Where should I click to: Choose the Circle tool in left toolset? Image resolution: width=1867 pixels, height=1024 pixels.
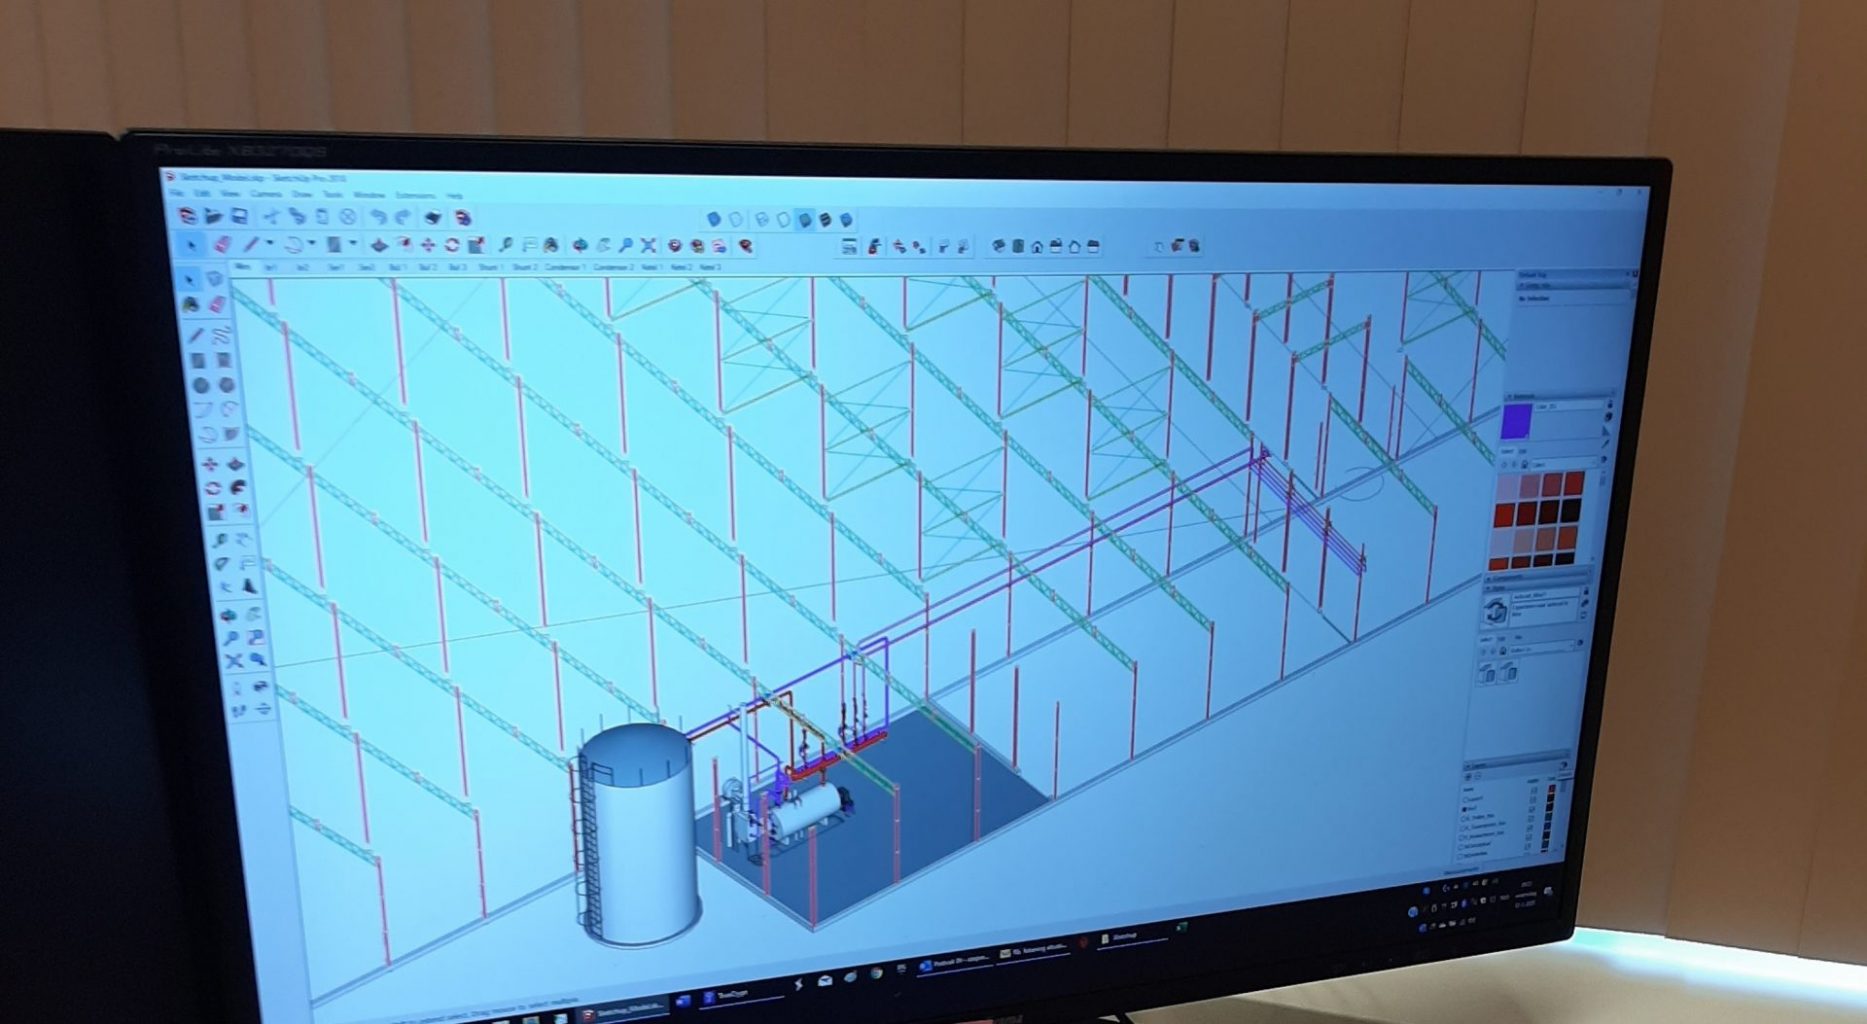pos(201,385)
